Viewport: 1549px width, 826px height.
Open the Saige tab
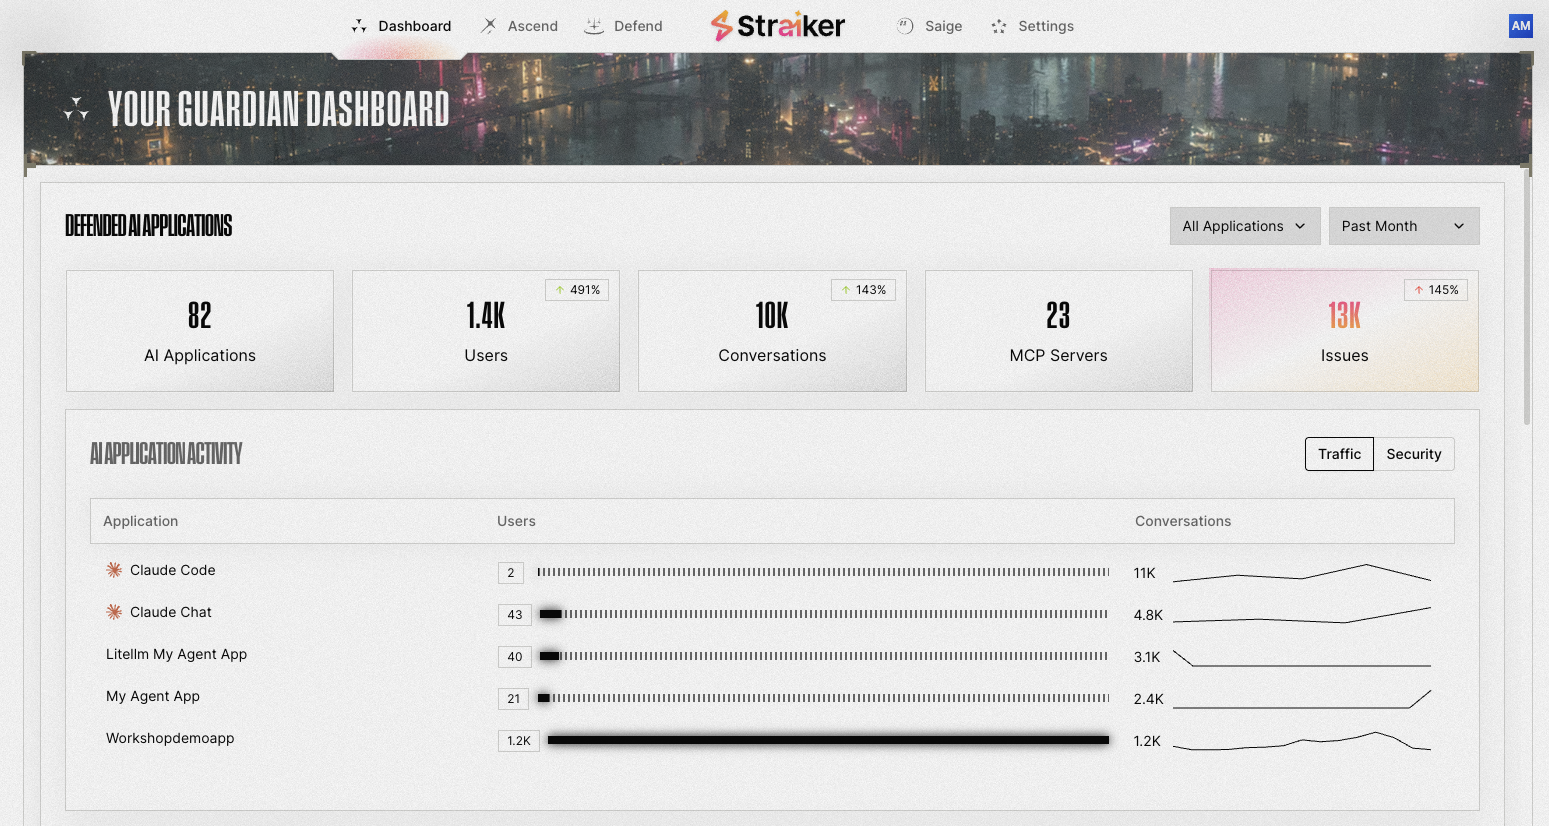tap(929, 26)
